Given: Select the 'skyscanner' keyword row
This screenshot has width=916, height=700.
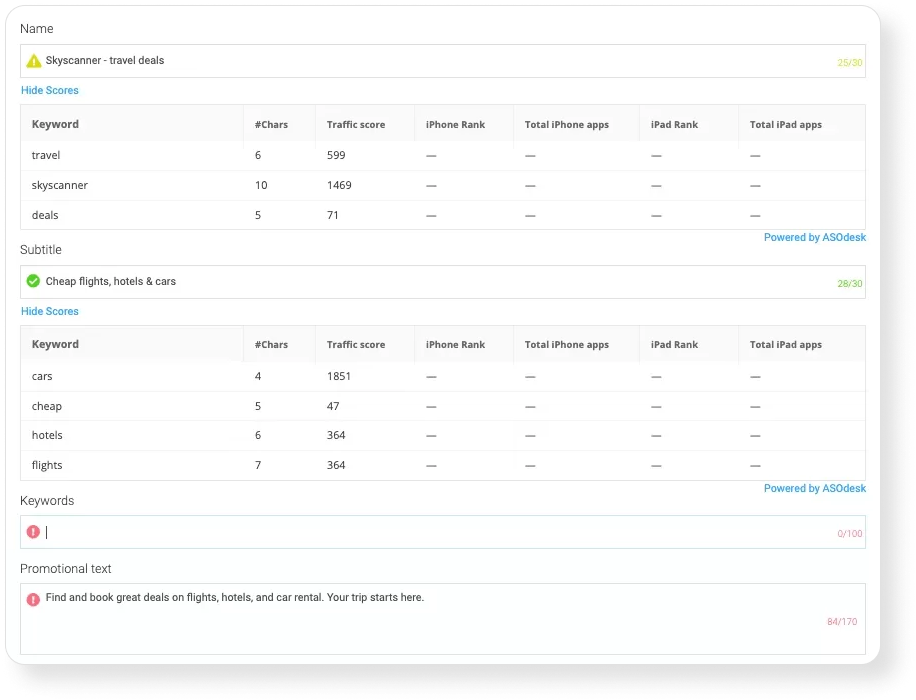Looking at the screenshot, I should 443,185.
